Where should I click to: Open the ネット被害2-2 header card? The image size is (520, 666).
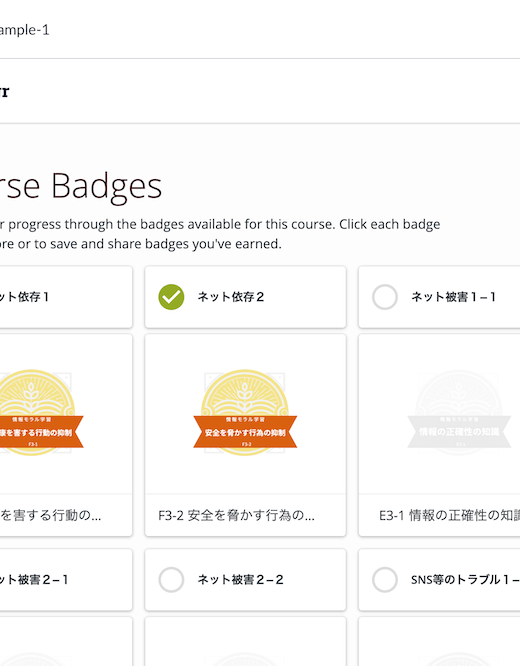click(246, 580)
